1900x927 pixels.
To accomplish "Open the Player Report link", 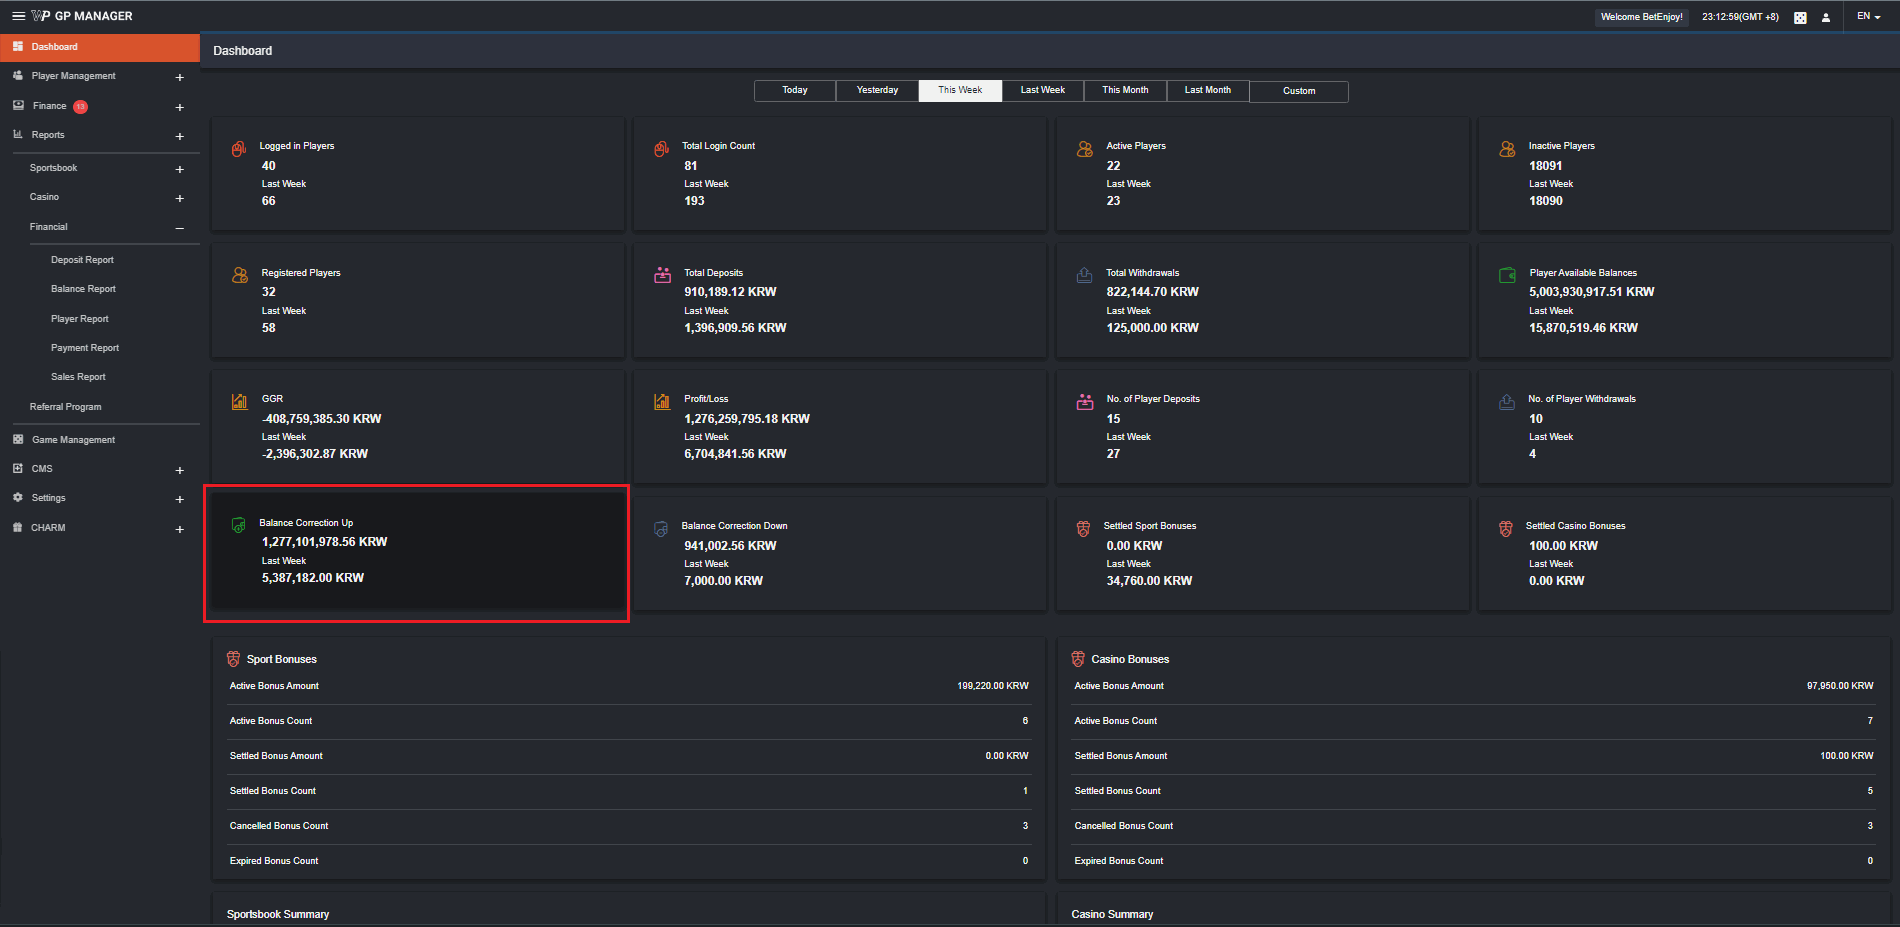I will [x=80, y=319].
